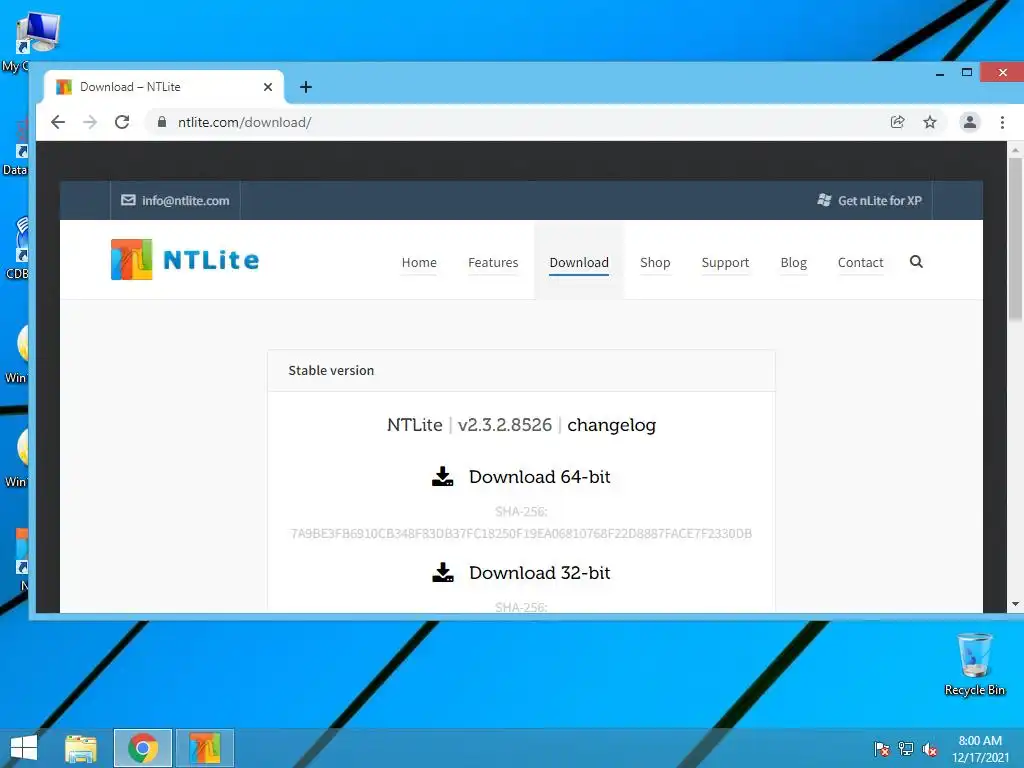1024x768 pixels.
Task: Click the NTLite logo
Action: coord(185,259)
